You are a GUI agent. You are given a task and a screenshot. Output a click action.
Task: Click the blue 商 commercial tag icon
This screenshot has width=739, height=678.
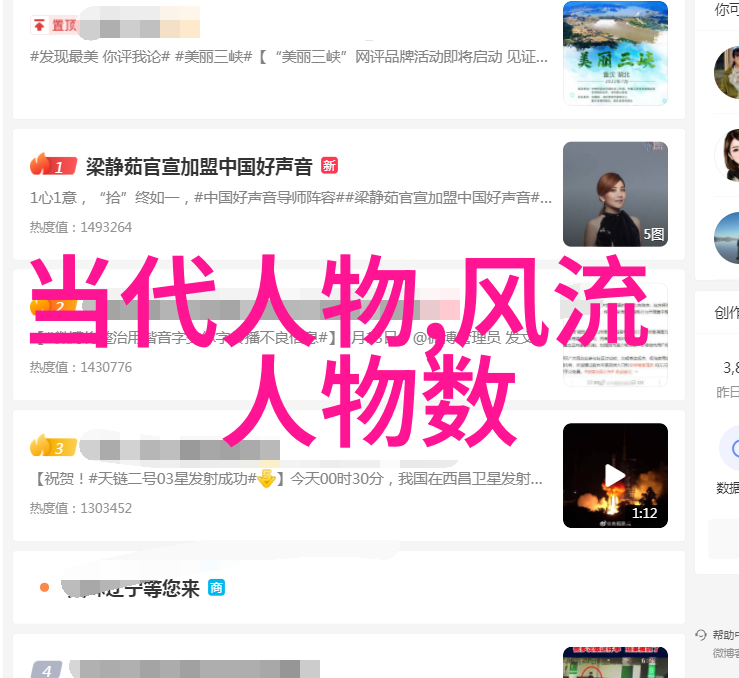[x=216, y=588]
